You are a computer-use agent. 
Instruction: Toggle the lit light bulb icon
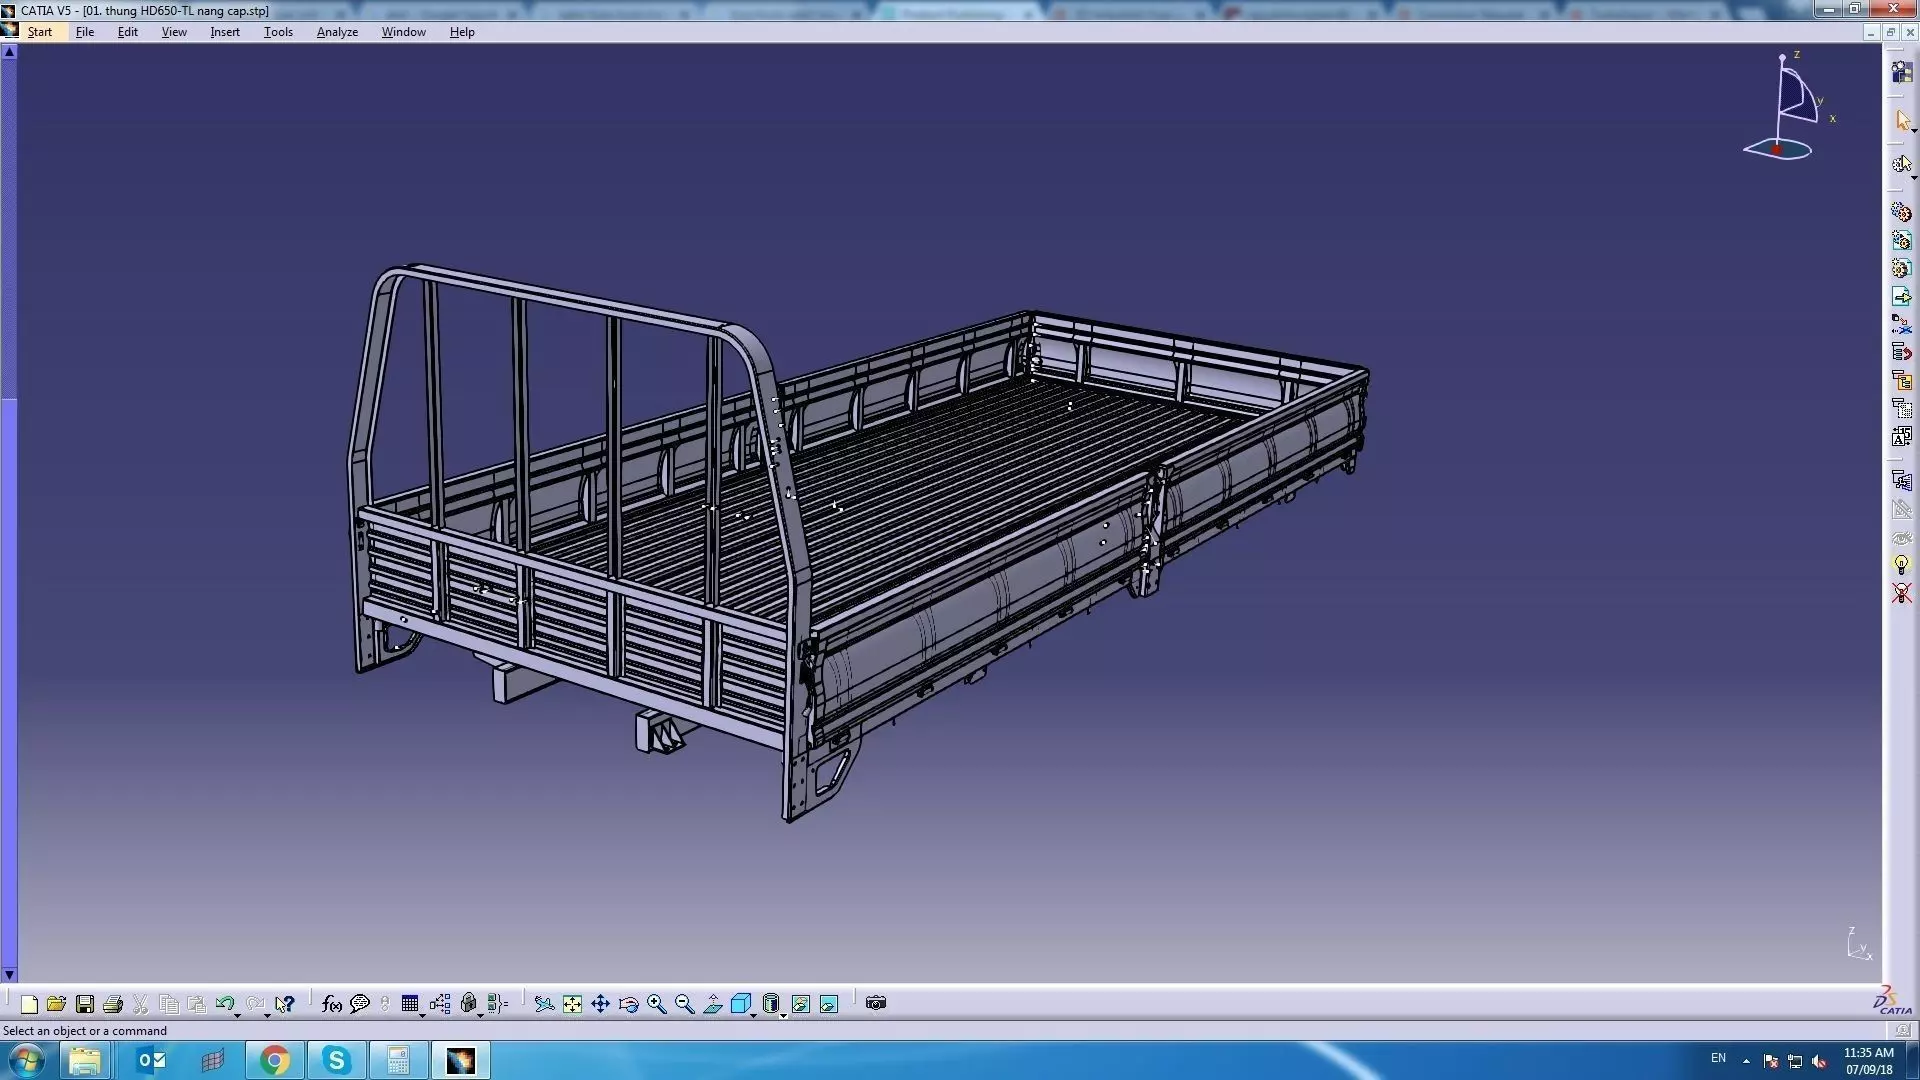(x=1901, y=566)
